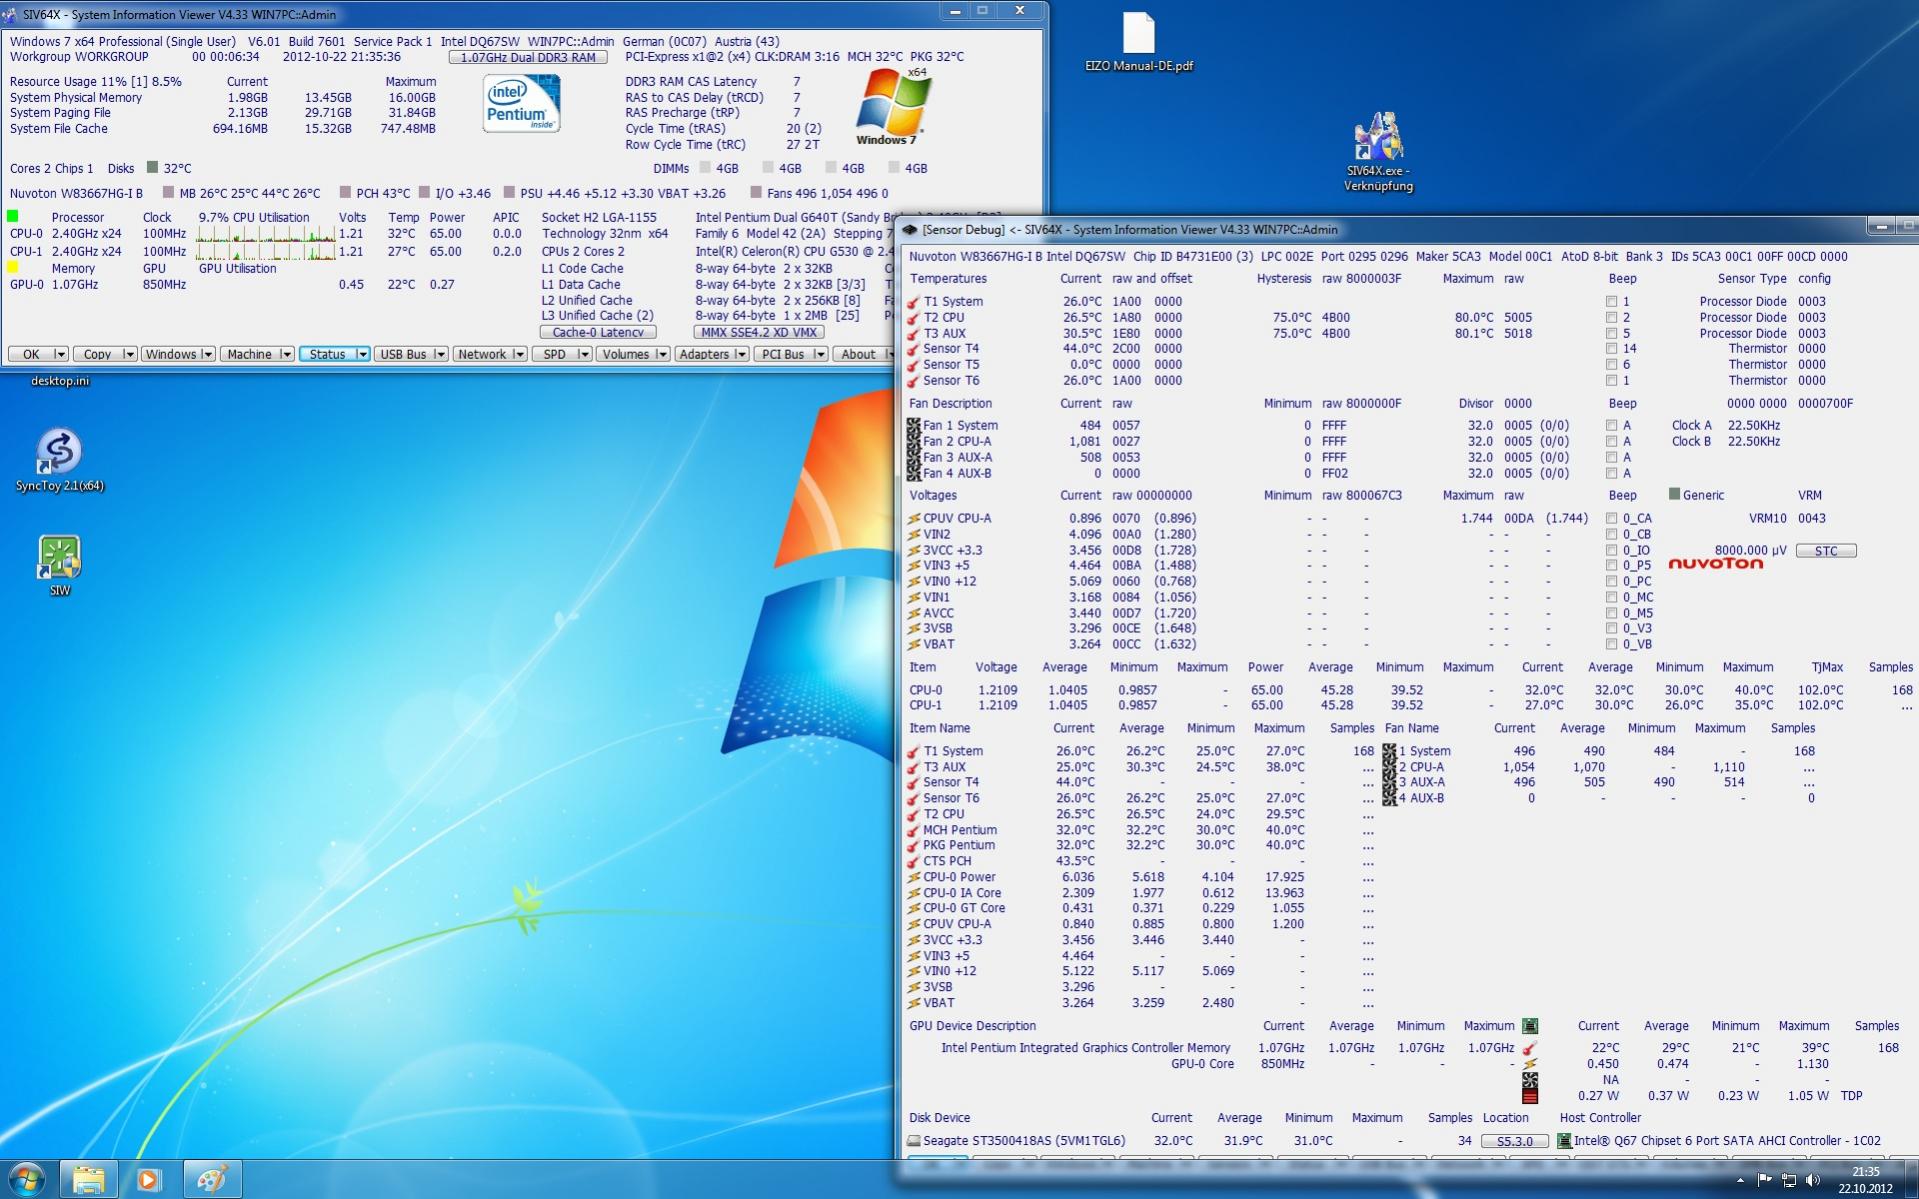Enable the 0_VB voltage beep checkbox
The image size is (1919, 1199).
1611,645
